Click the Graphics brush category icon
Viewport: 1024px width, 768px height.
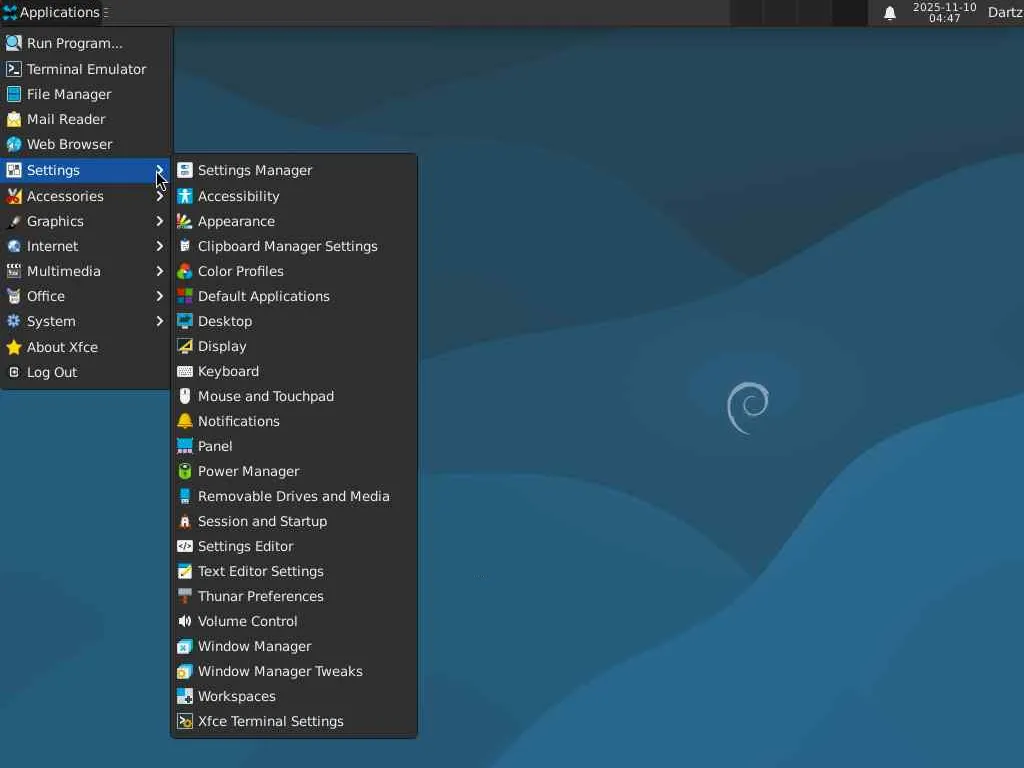[14, 221]
